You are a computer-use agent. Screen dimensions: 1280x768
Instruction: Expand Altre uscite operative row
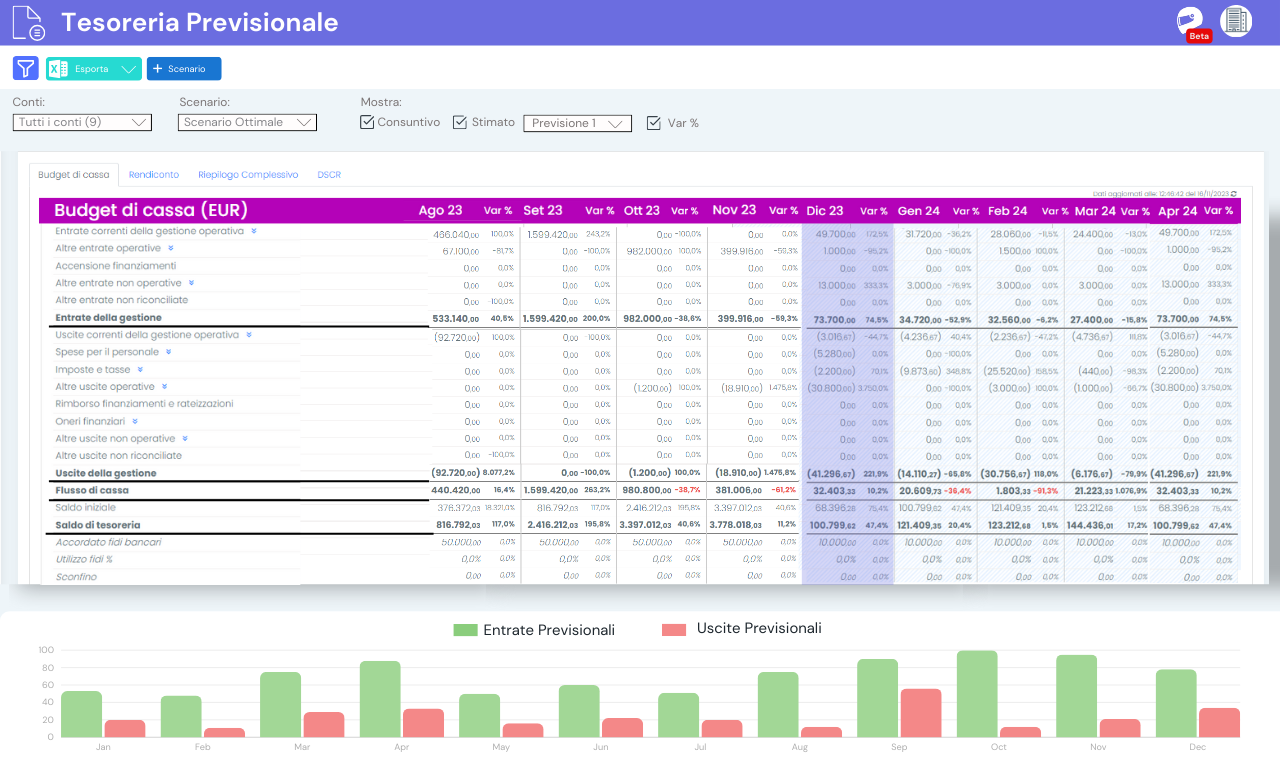tap(165, 387)
